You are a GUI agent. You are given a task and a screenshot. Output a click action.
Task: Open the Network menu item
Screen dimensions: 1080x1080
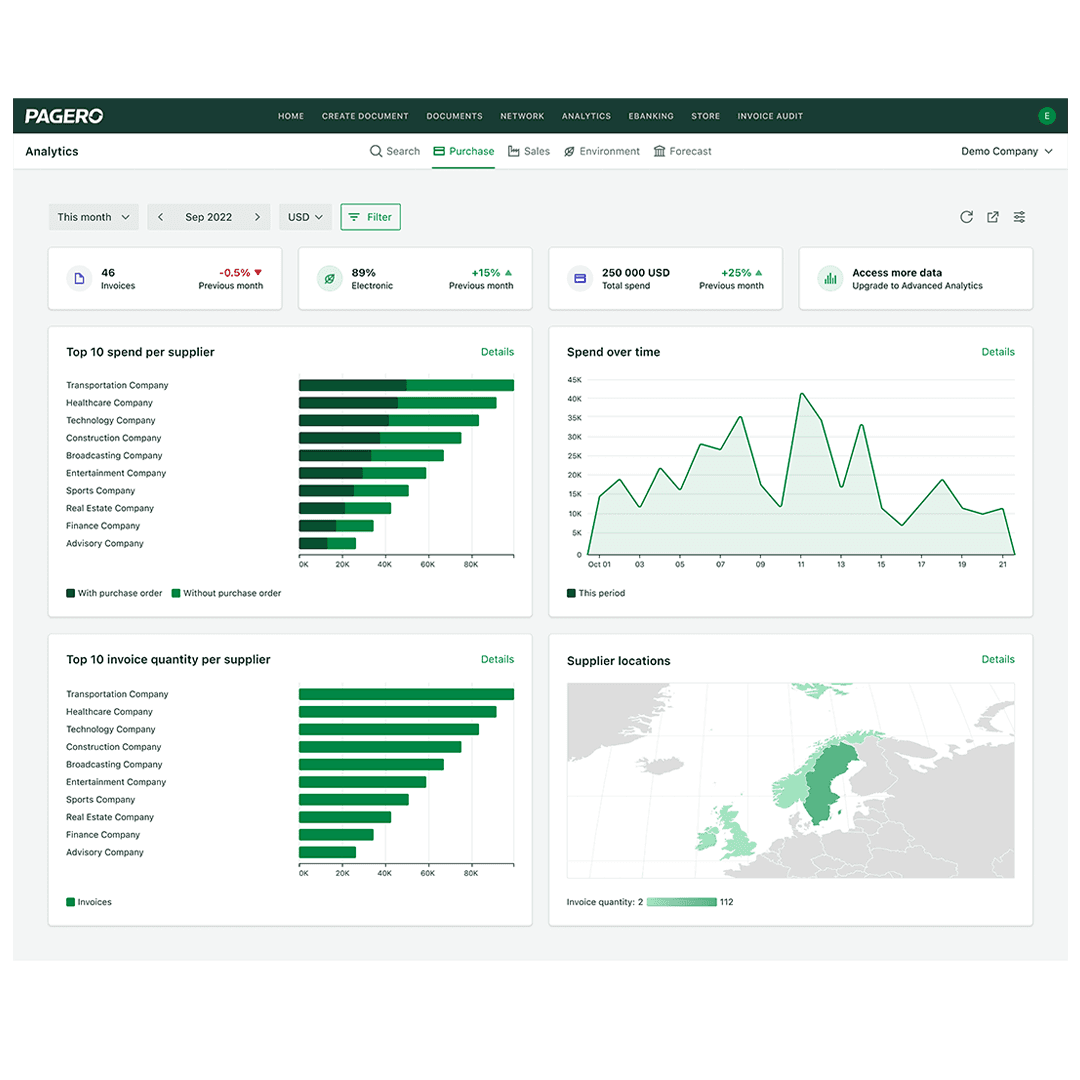click(x=522, y=116)
